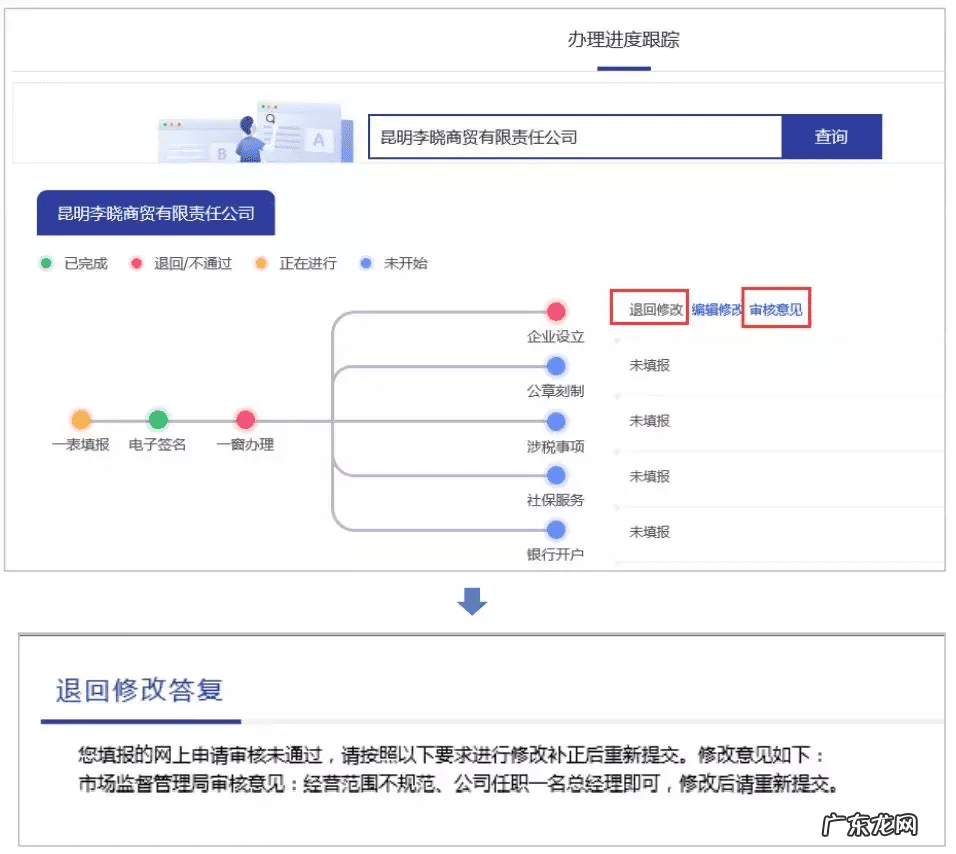Click the 银行开户 step circle
The height and width of the screenshot is (854, 956).
tap(556, 531)
